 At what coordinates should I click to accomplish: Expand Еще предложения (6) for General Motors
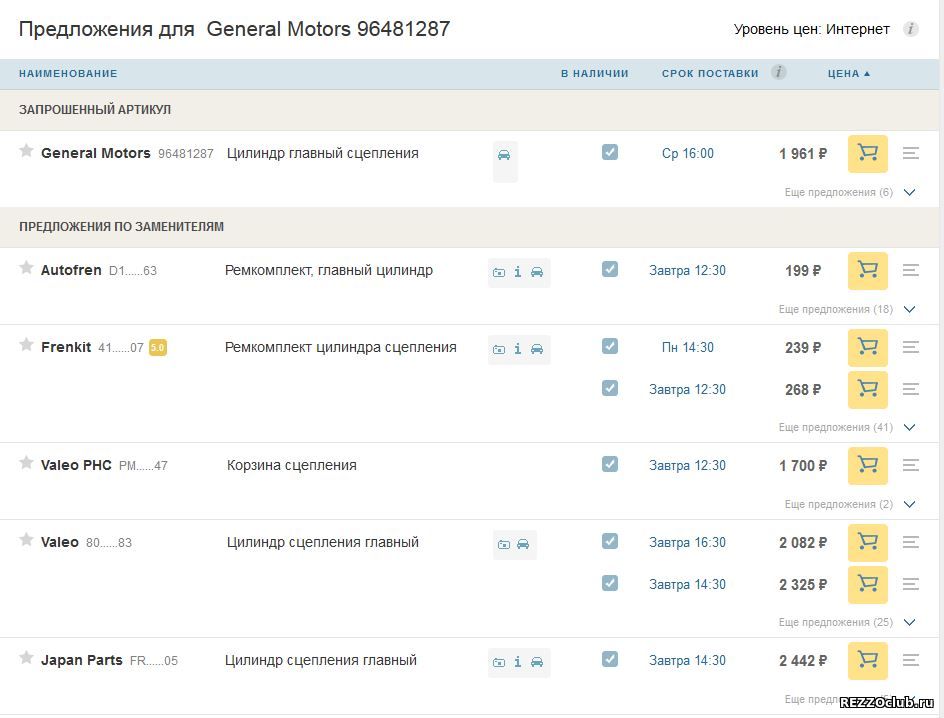pyautogui.click(x=849, y=192)
